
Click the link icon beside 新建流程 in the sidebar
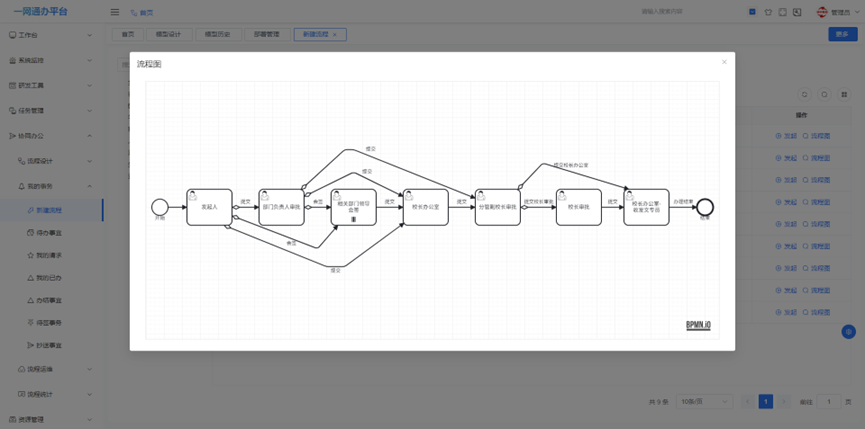click(x=31, y=210)
